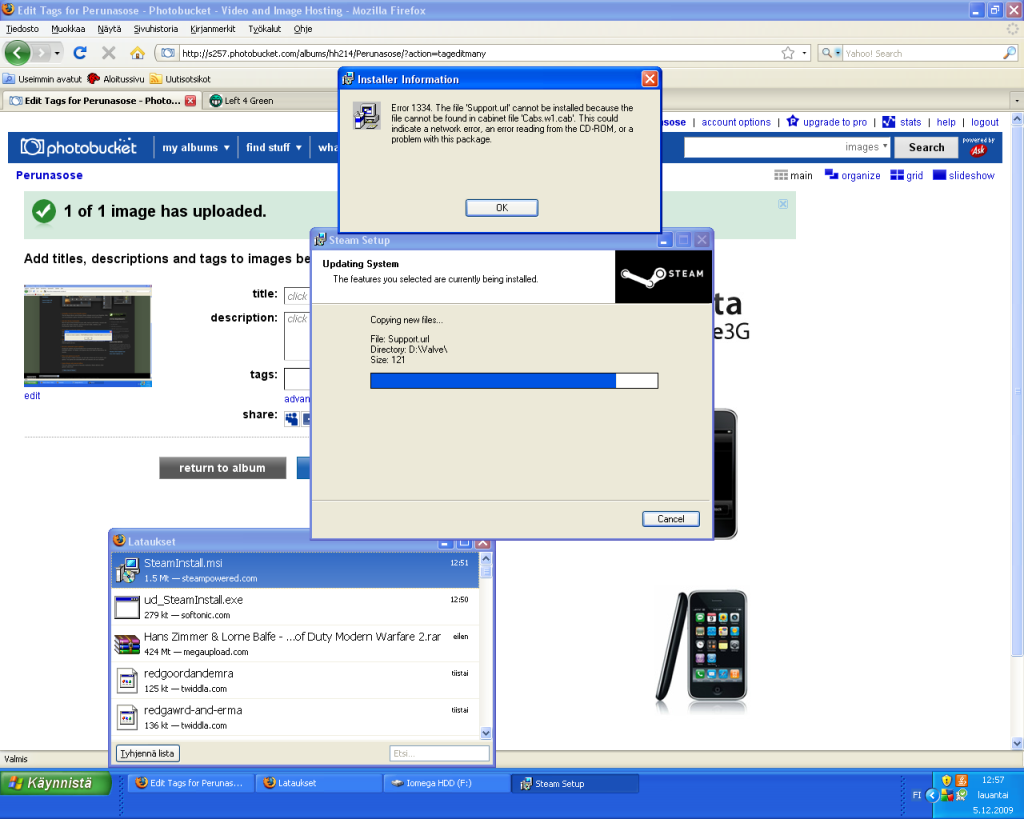
Task: Open the tab list dropdown arrow
Action: 1016,101
